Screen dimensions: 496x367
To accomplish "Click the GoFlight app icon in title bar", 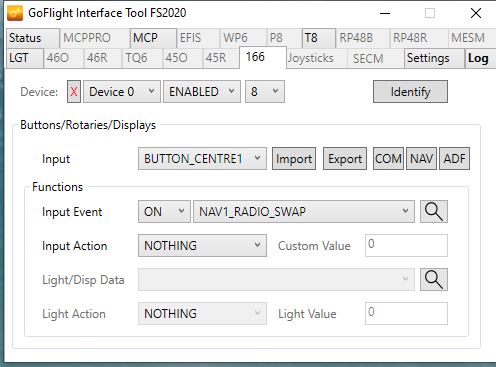I will click(15, 13).
